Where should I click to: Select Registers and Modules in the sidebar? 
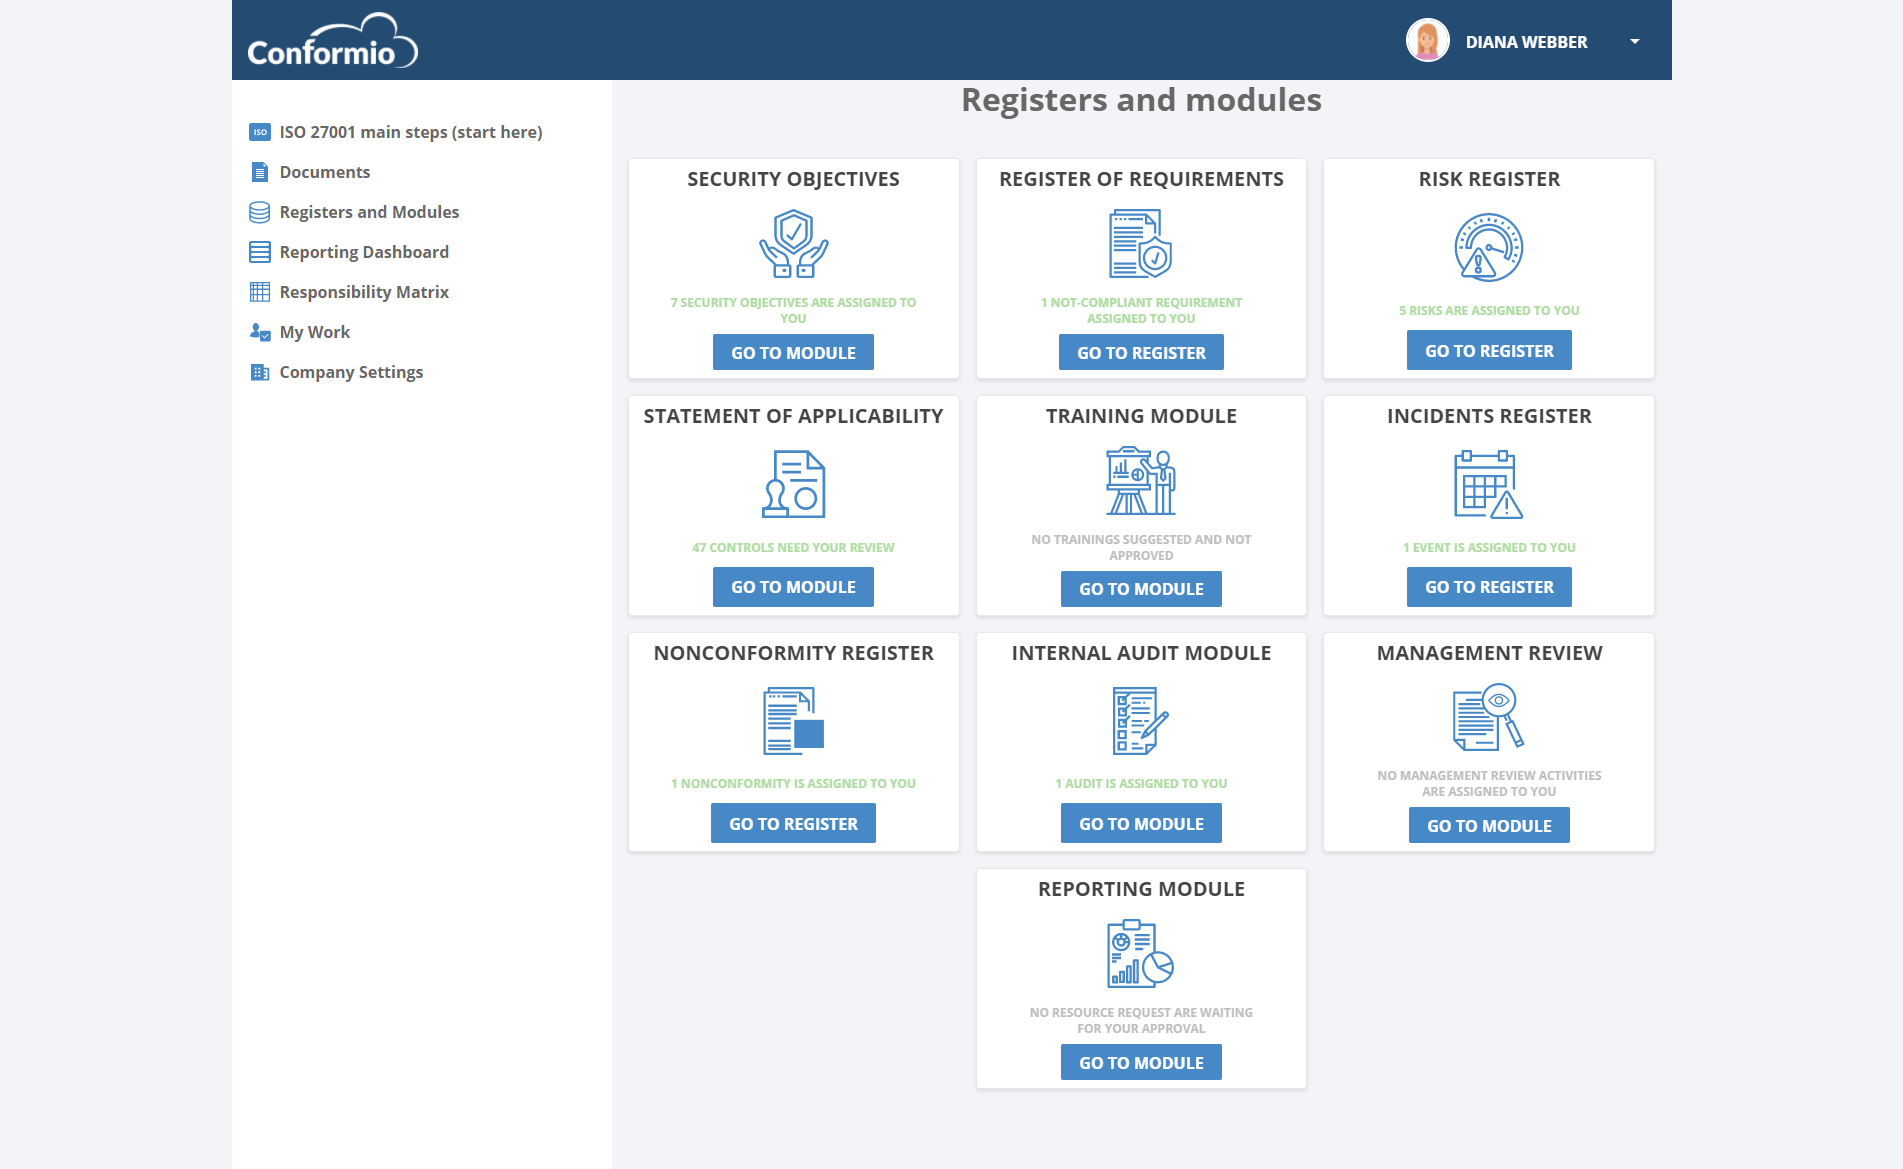369,212
